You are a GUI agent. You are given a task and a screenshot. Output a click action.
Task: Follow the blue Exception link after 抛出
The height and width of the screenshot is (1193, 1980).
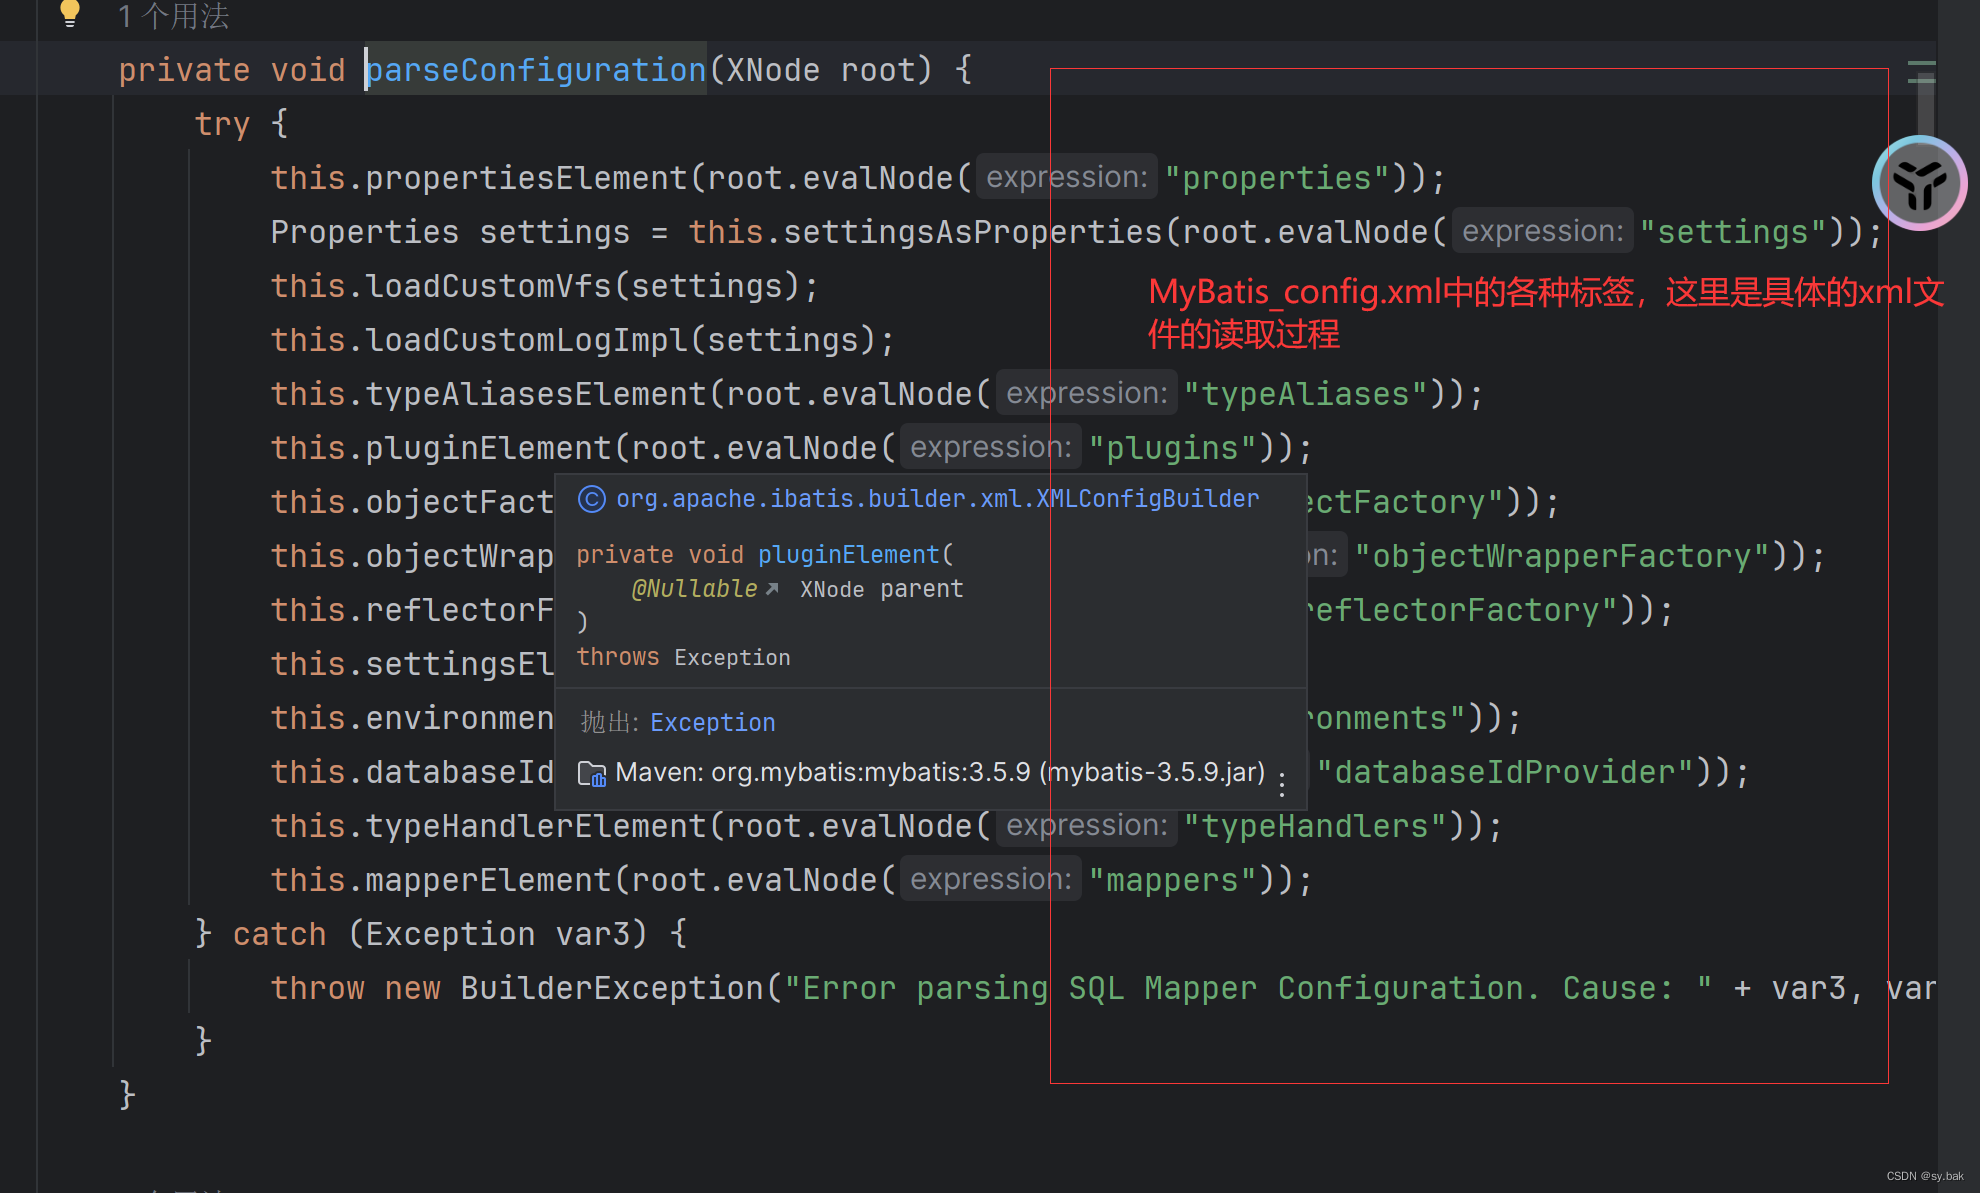tap(712, 722)
